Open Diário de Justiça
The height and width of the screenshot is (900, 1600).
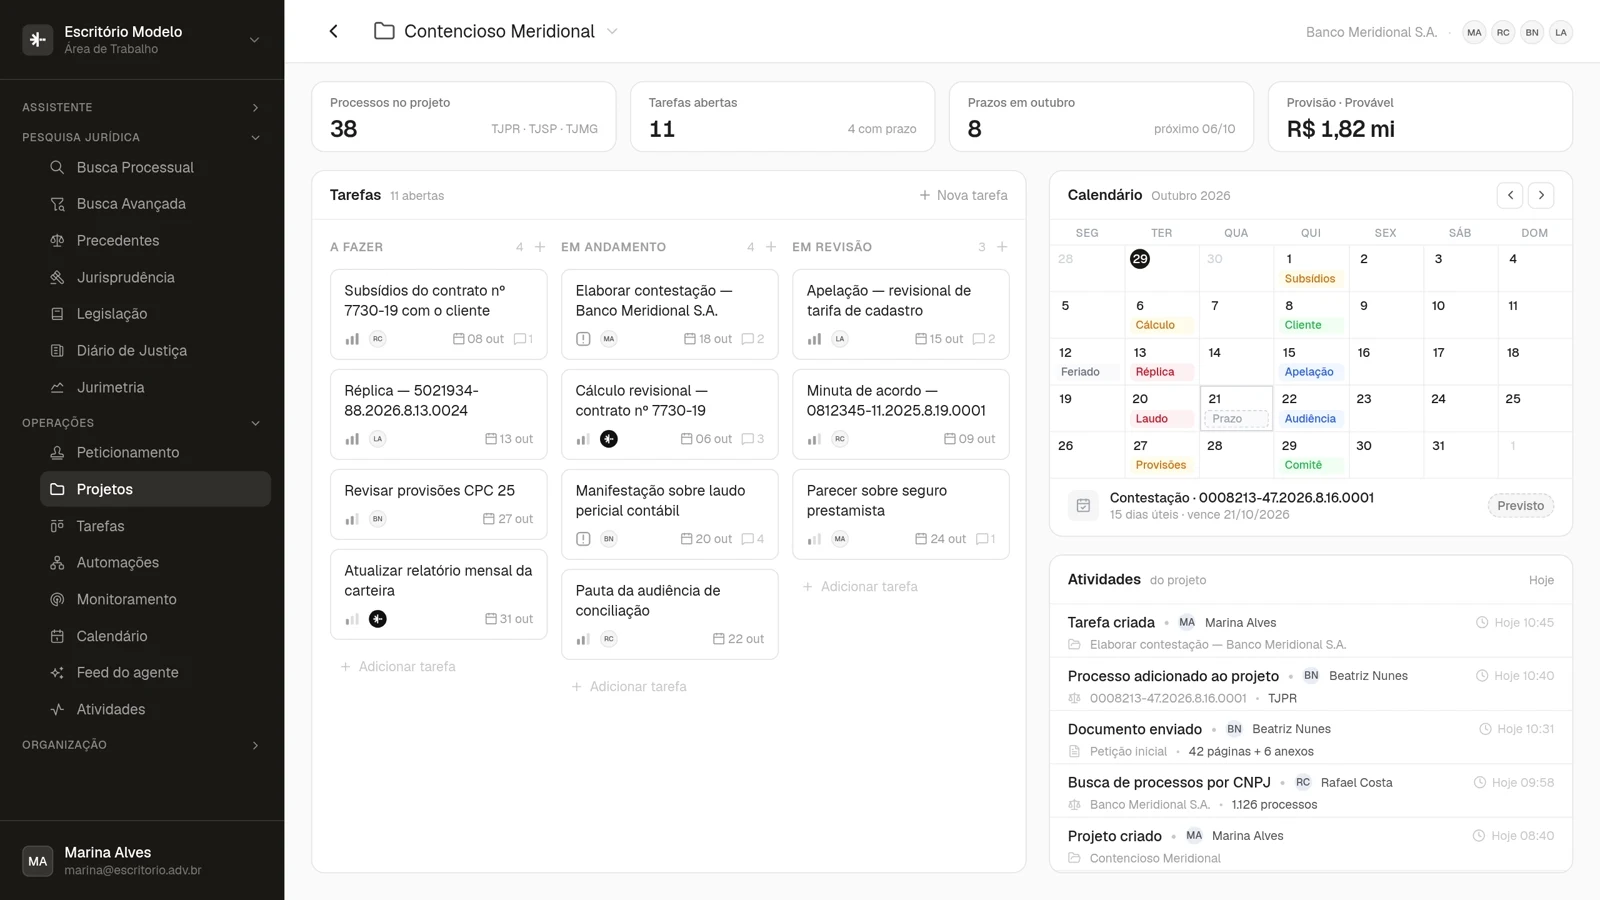point(155,351)
